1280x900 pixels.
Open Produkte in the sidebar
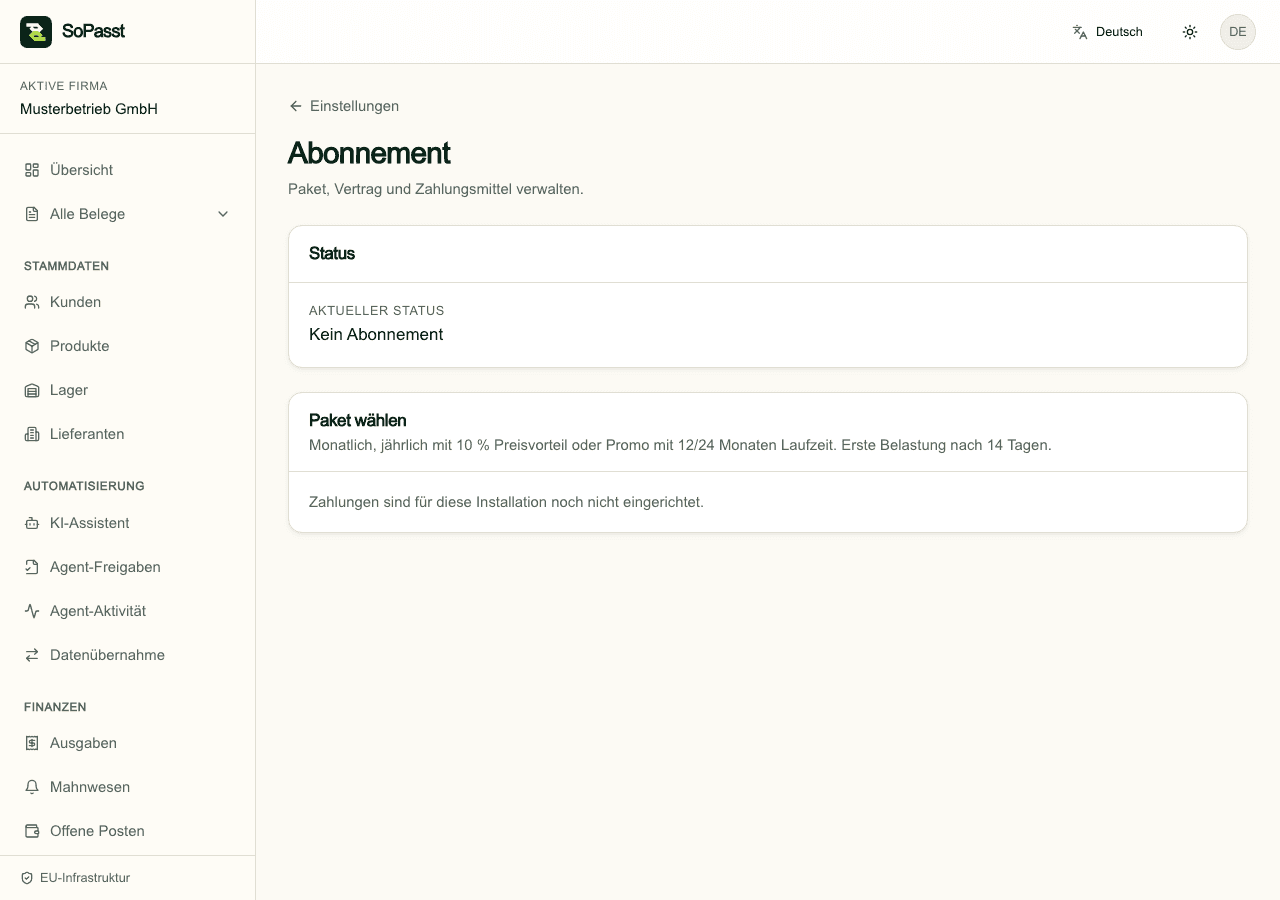pyautogui.click(x=127, y=346)
